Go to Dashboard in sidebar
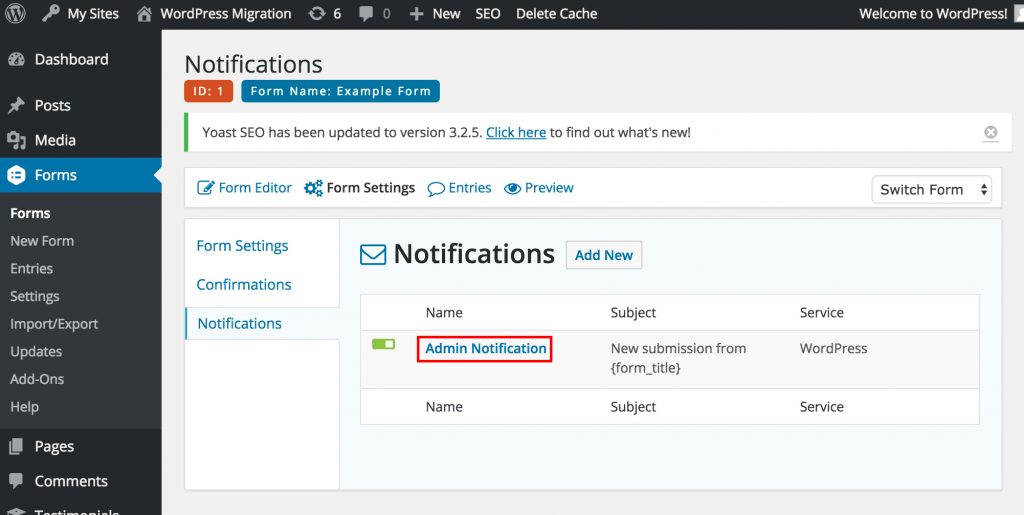The image size is (1024, 515). point(72,59)
